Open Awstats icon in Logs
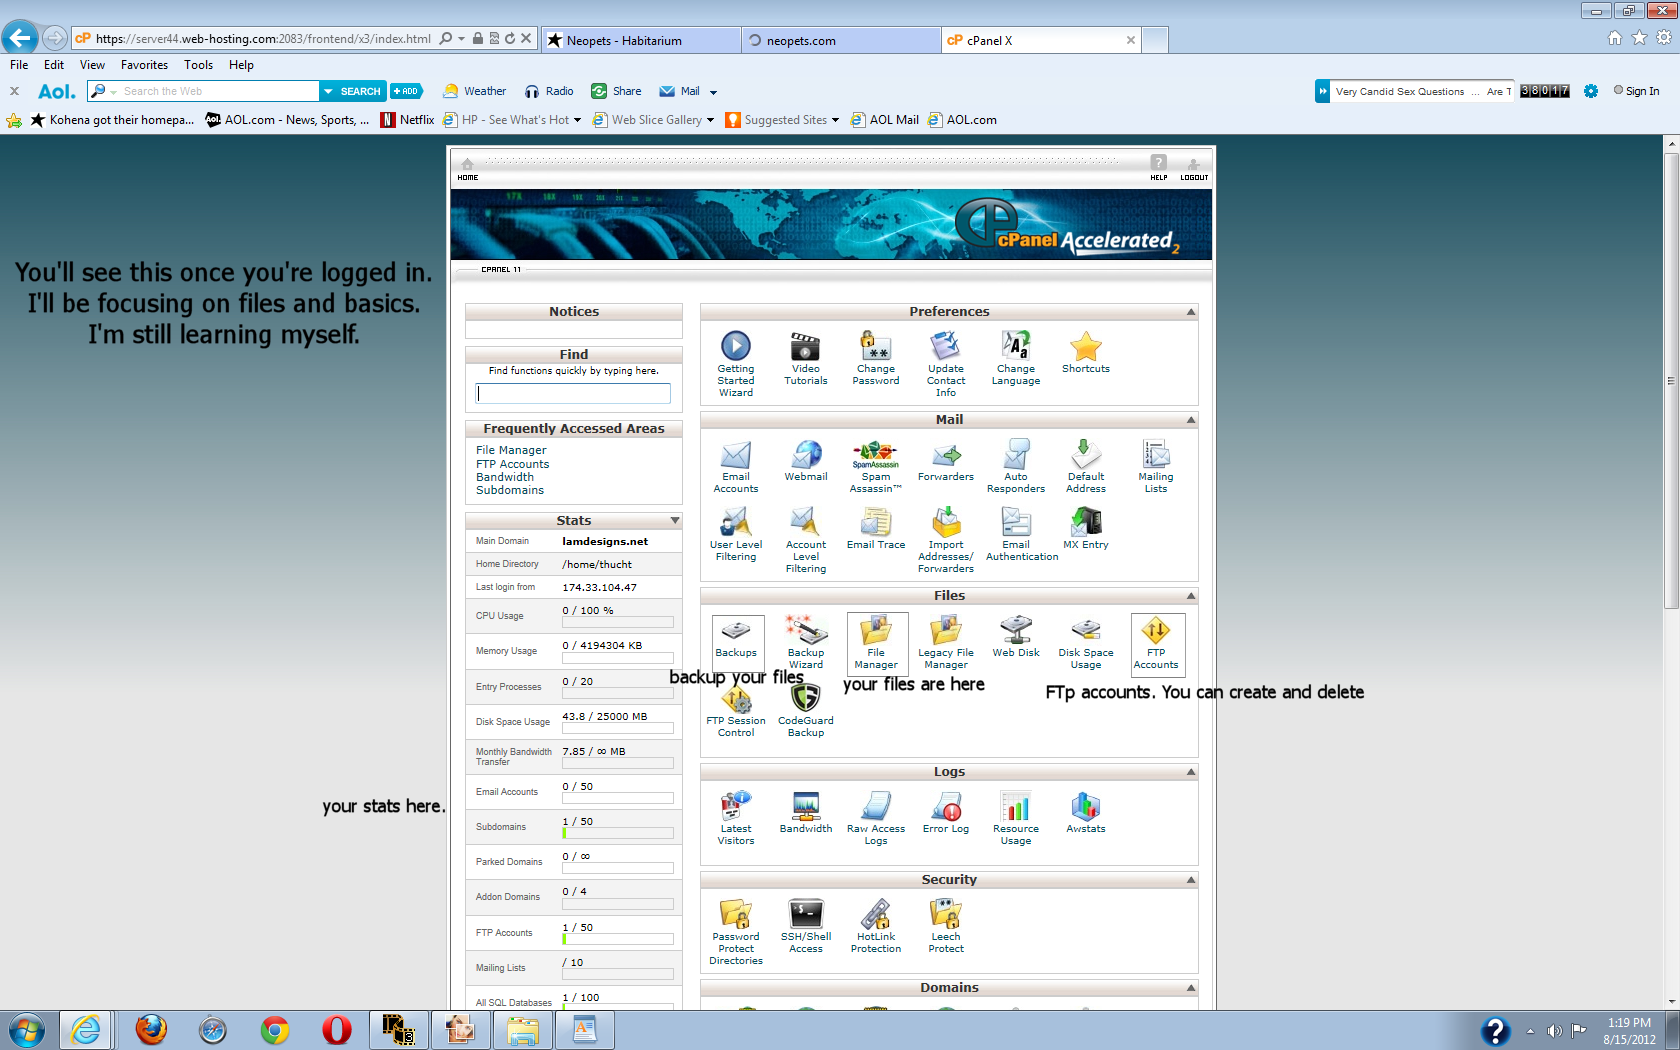This screenshot has width=1680, height=1050. 1086,806
